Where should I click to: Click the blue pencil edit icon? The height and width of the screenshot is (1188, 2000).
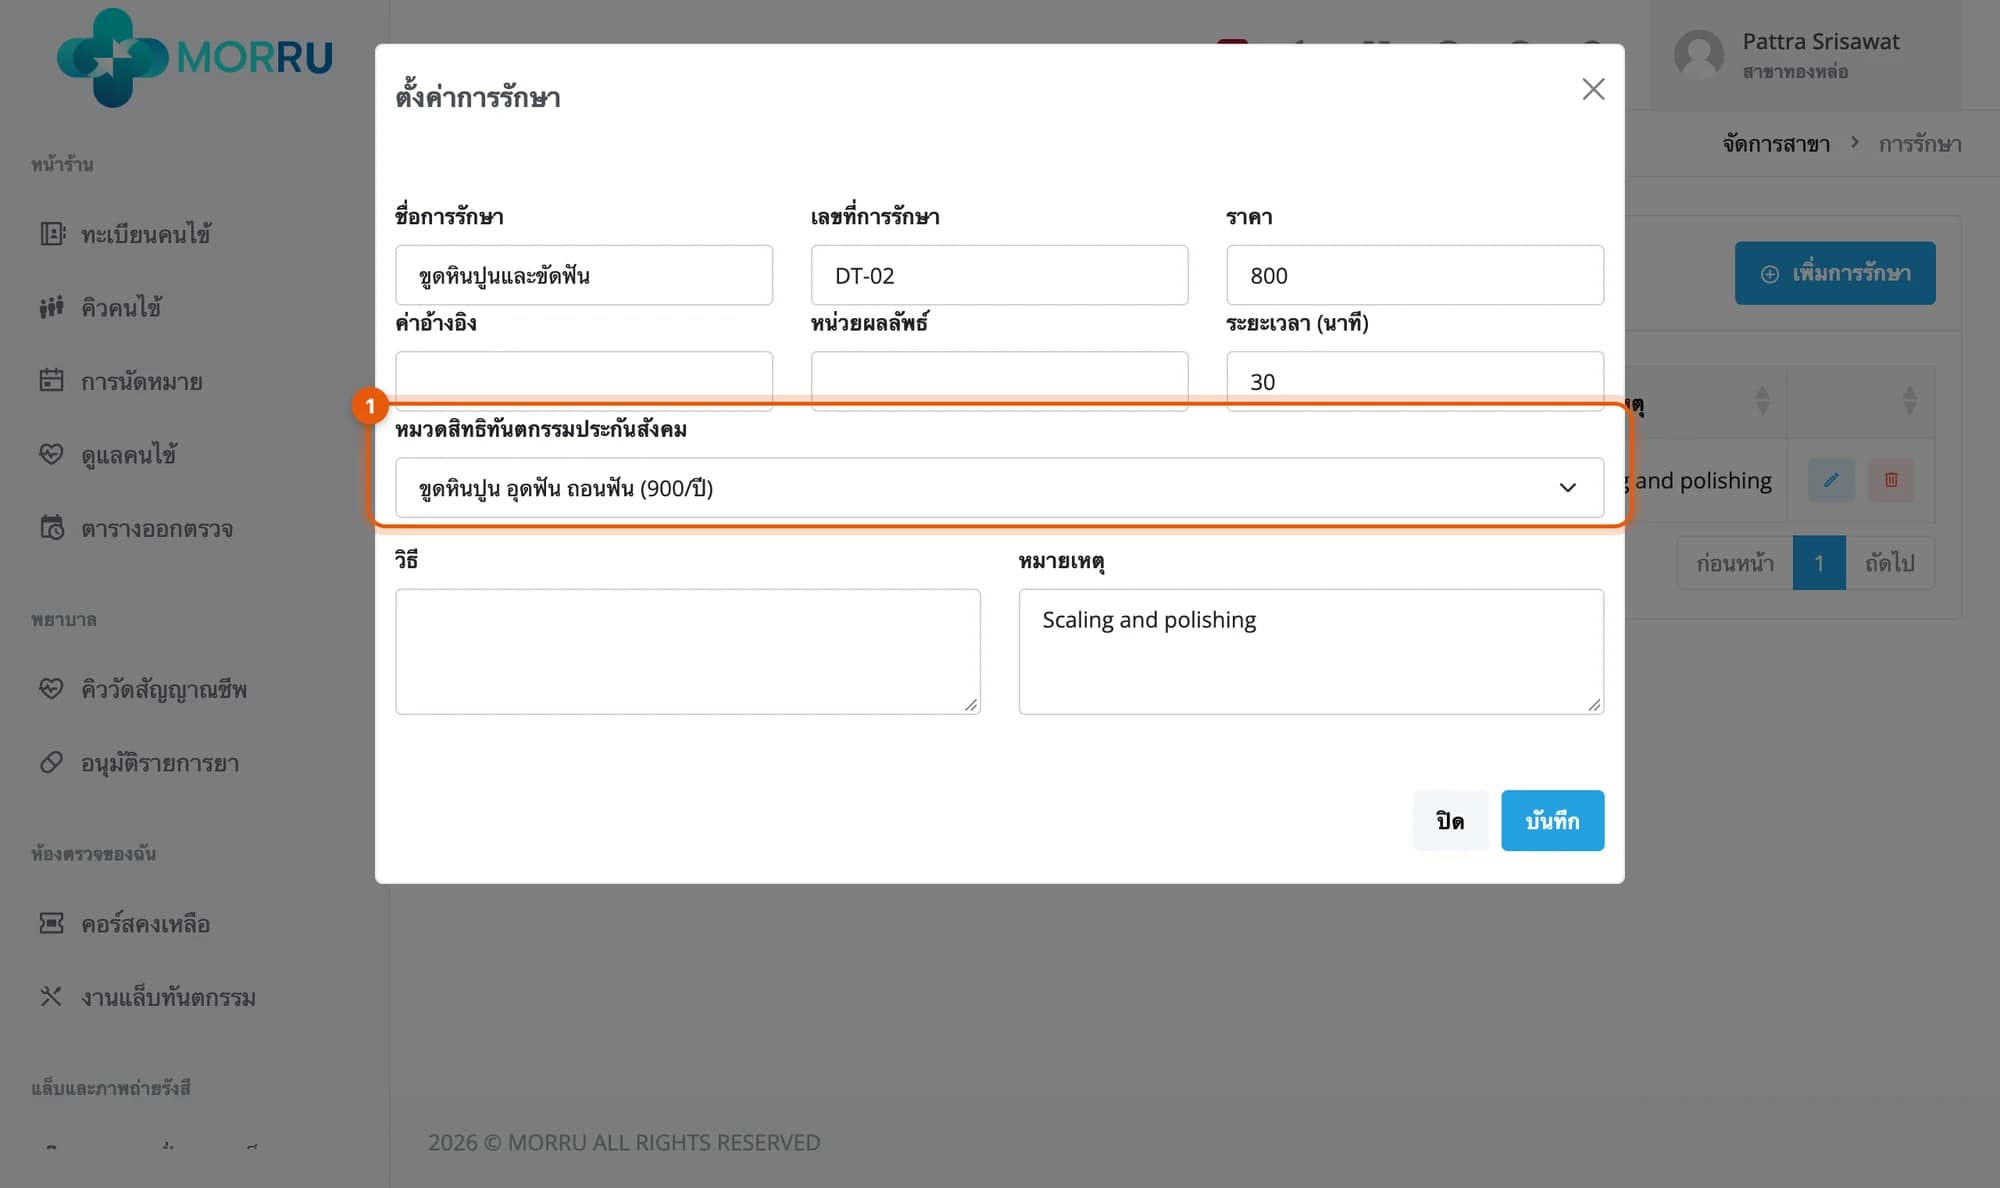[1831, 480]
